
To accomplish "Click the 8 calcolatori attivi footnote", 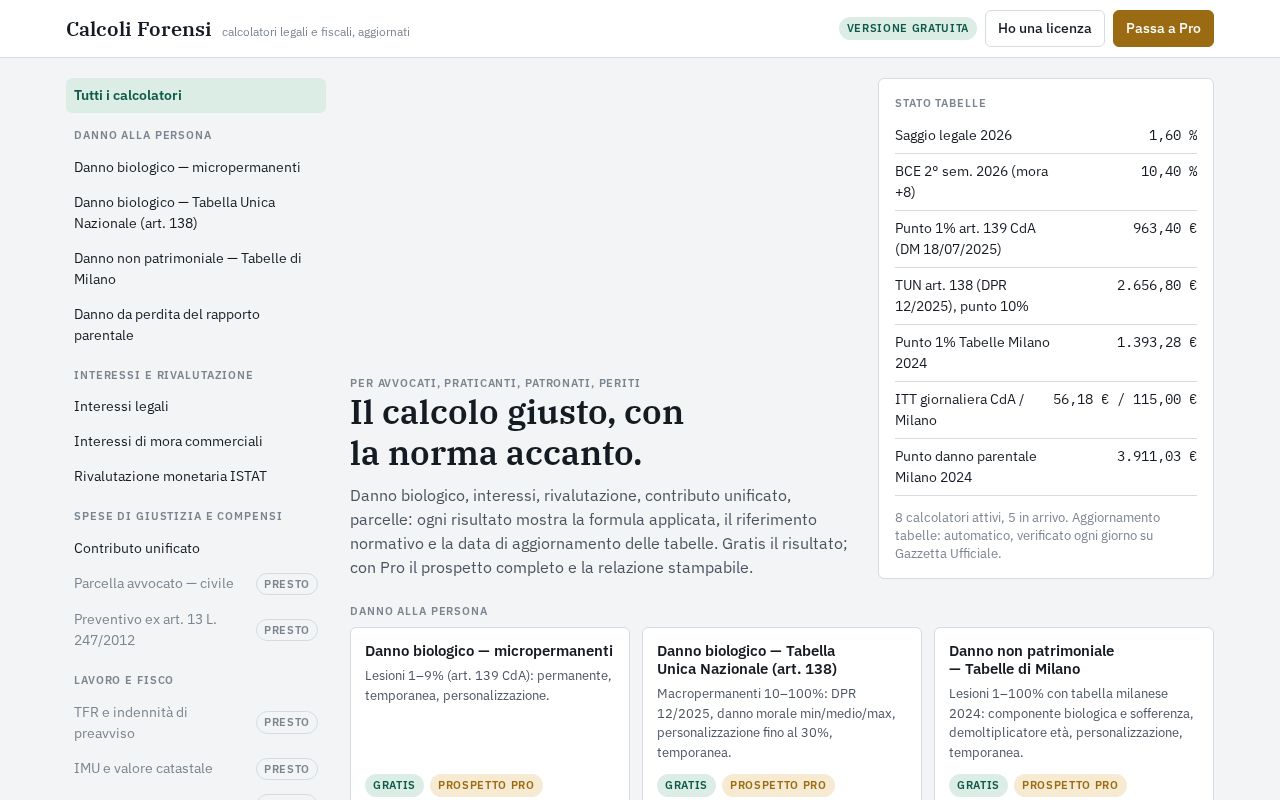I will click(x=1028, y=535).
